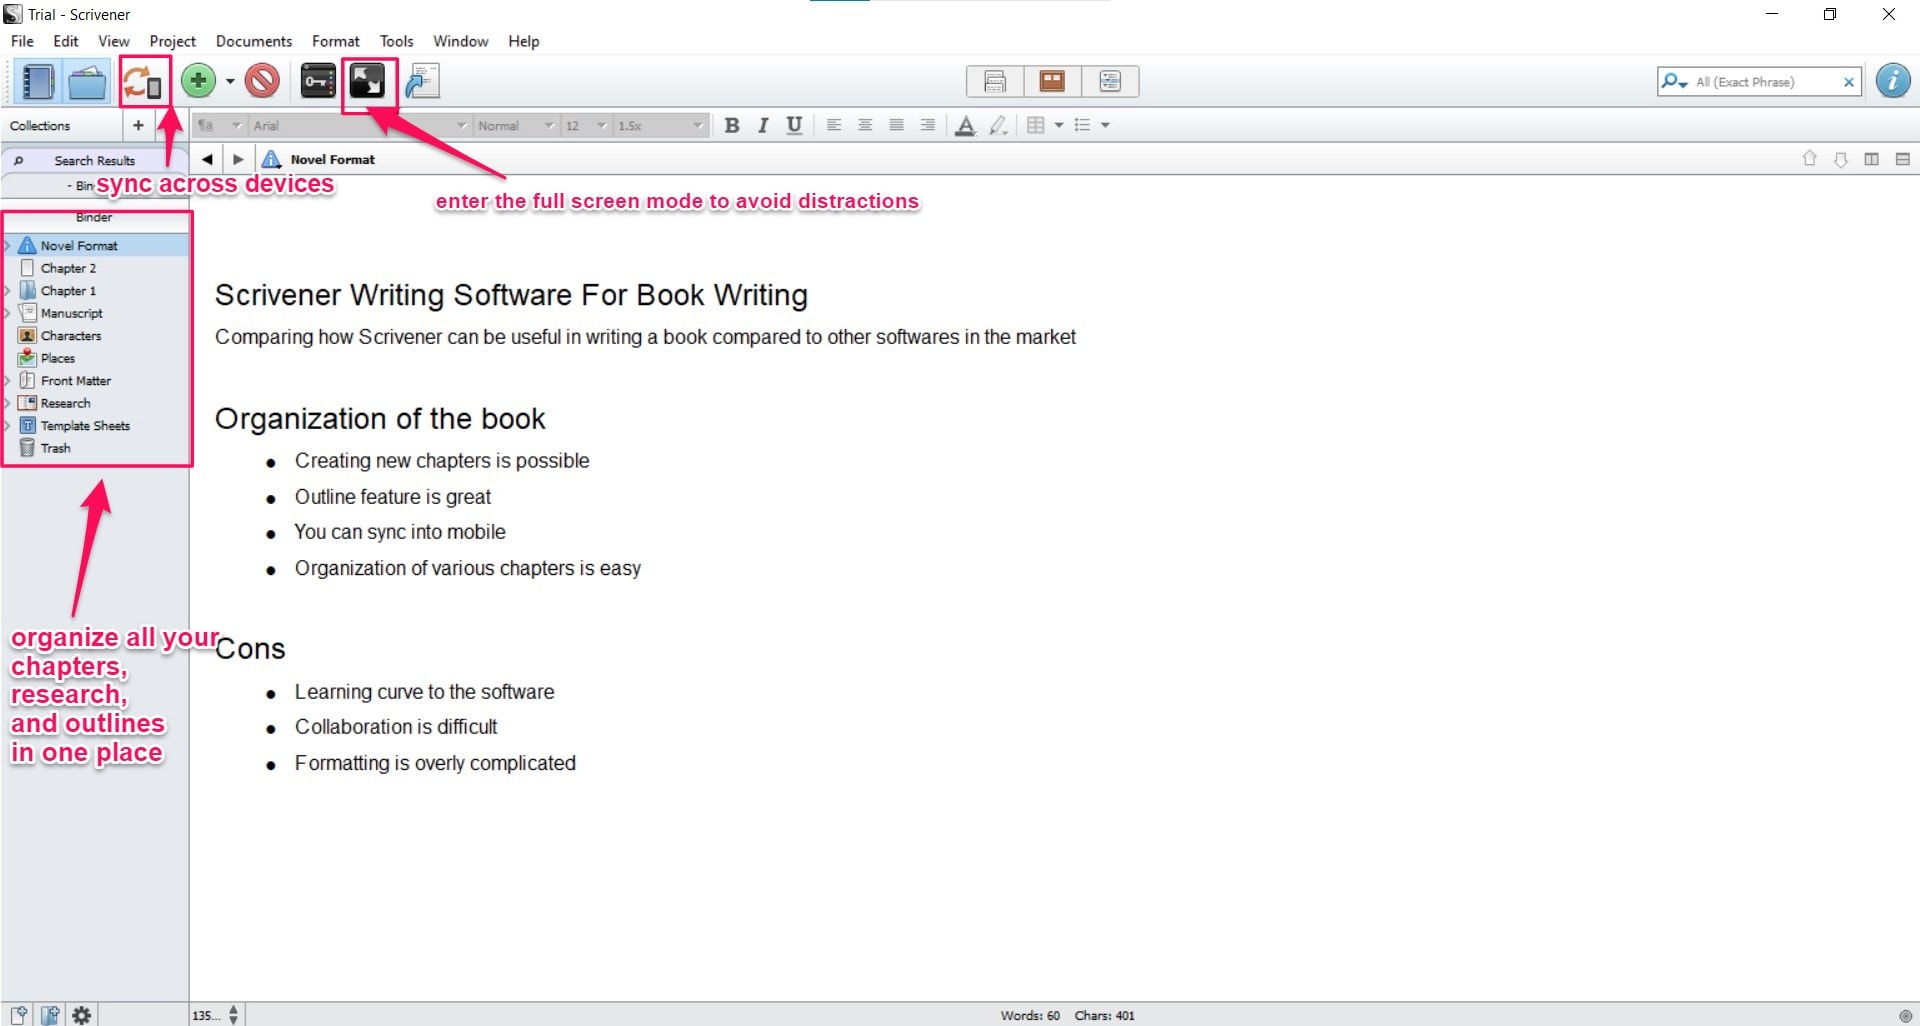Click the blue info circle button
Screen dimensions: 1920x1026
[1893, 81]
